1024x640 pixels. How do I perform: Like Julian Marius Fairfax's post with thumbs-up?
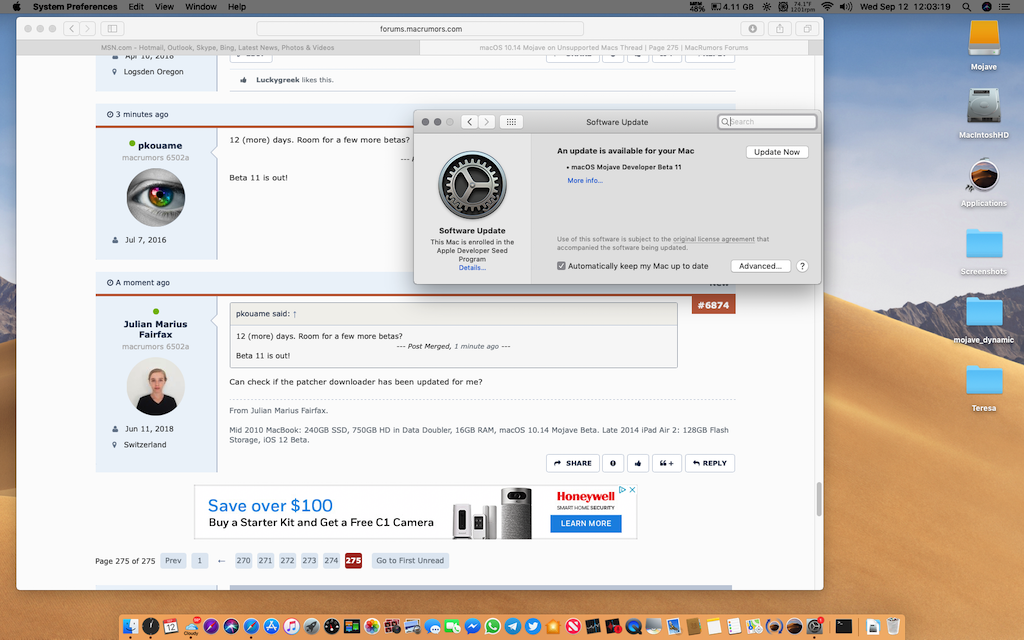pos(637,463)
